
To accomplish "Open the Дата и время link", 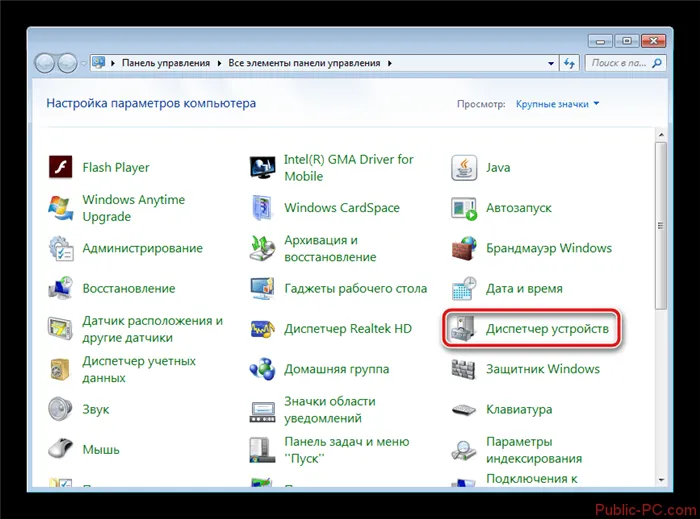I will tap(524, 289).
